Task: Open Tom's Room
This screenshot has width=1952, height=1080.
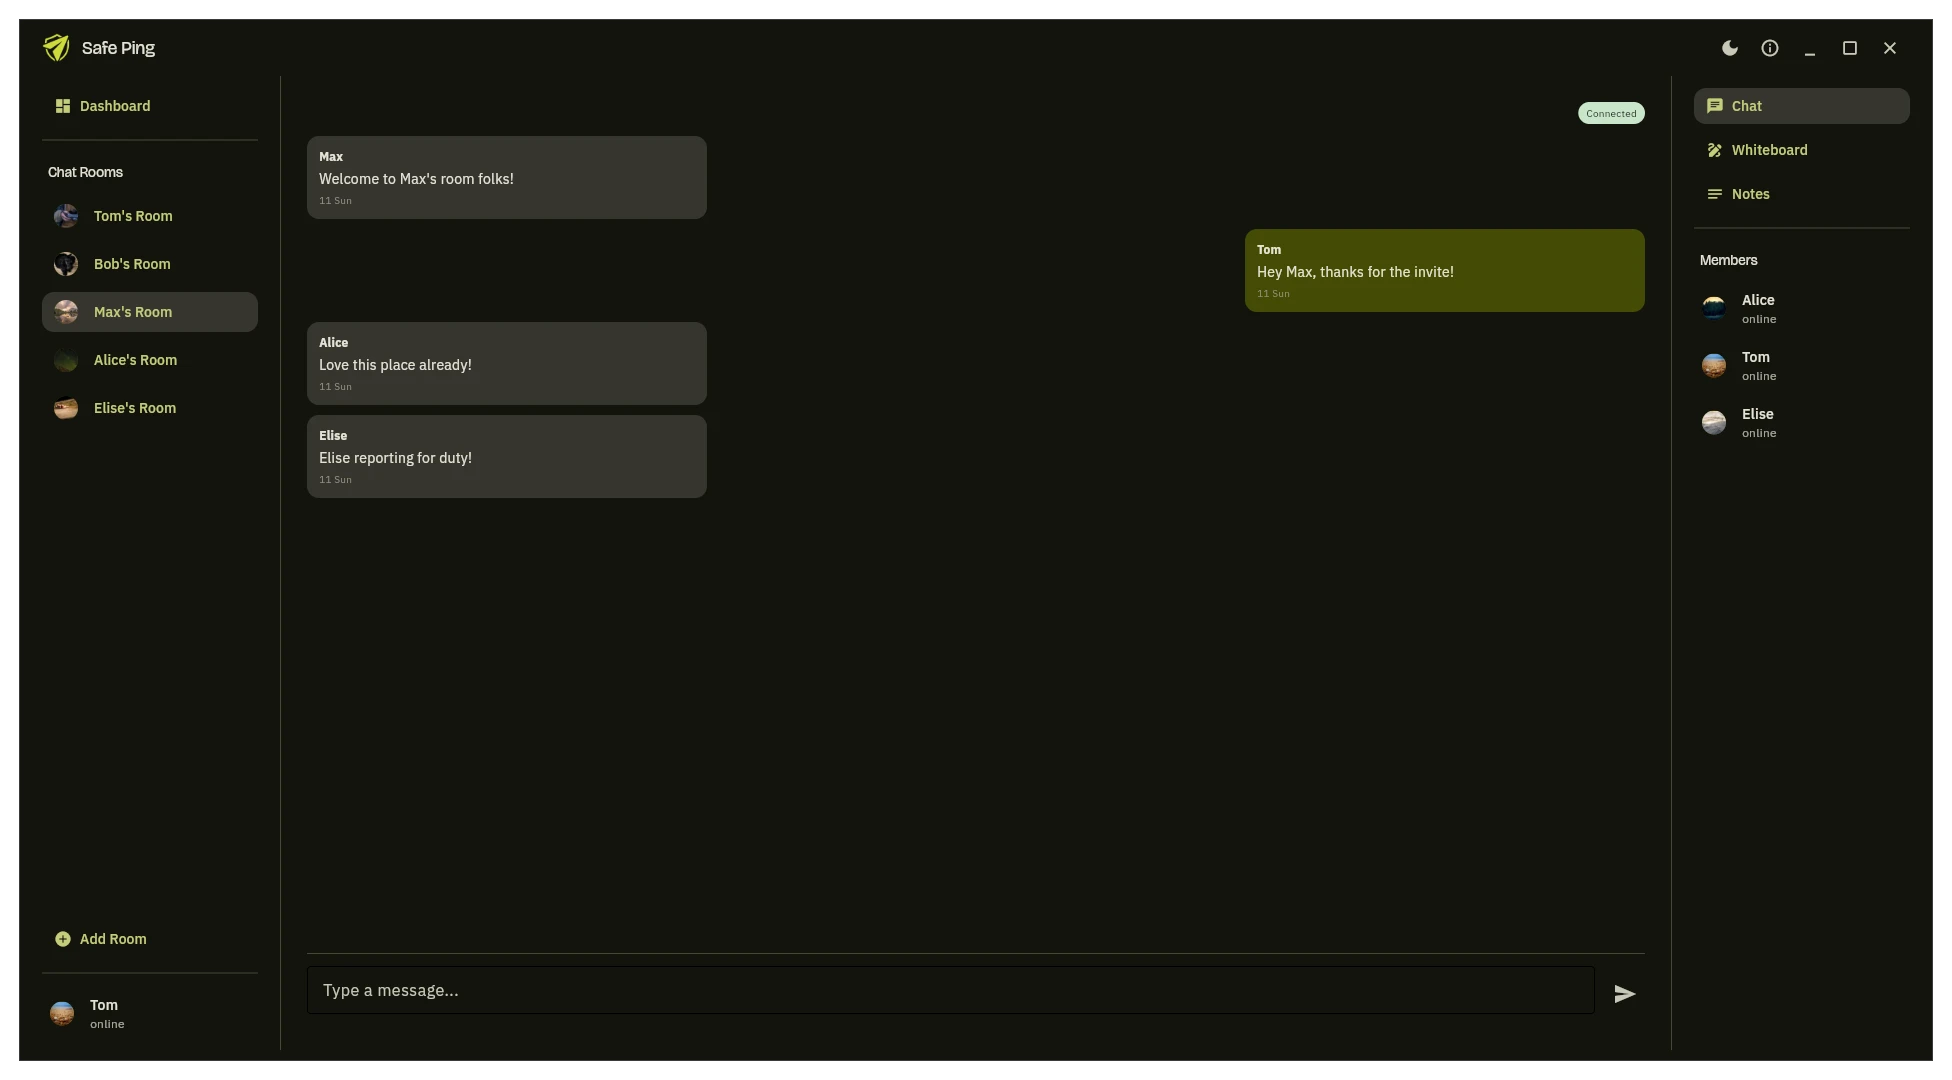Action: pos(150,216)
